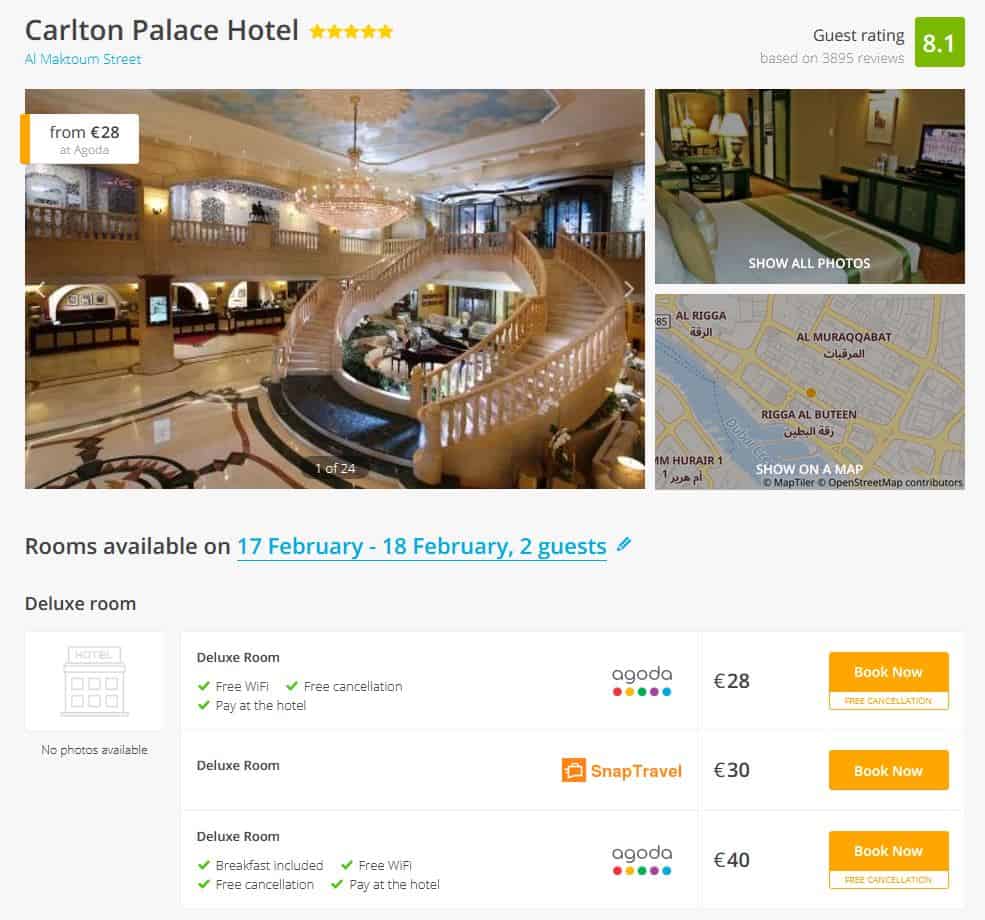Click the next photo arrow on the carousel

tap(629, 288)
